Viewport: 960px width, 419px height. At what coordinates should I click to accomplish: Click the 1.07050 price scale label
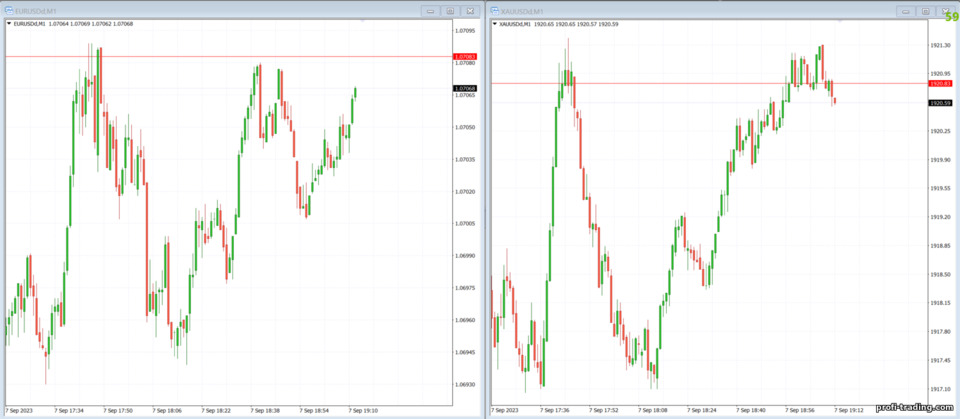tap(466, 127)
